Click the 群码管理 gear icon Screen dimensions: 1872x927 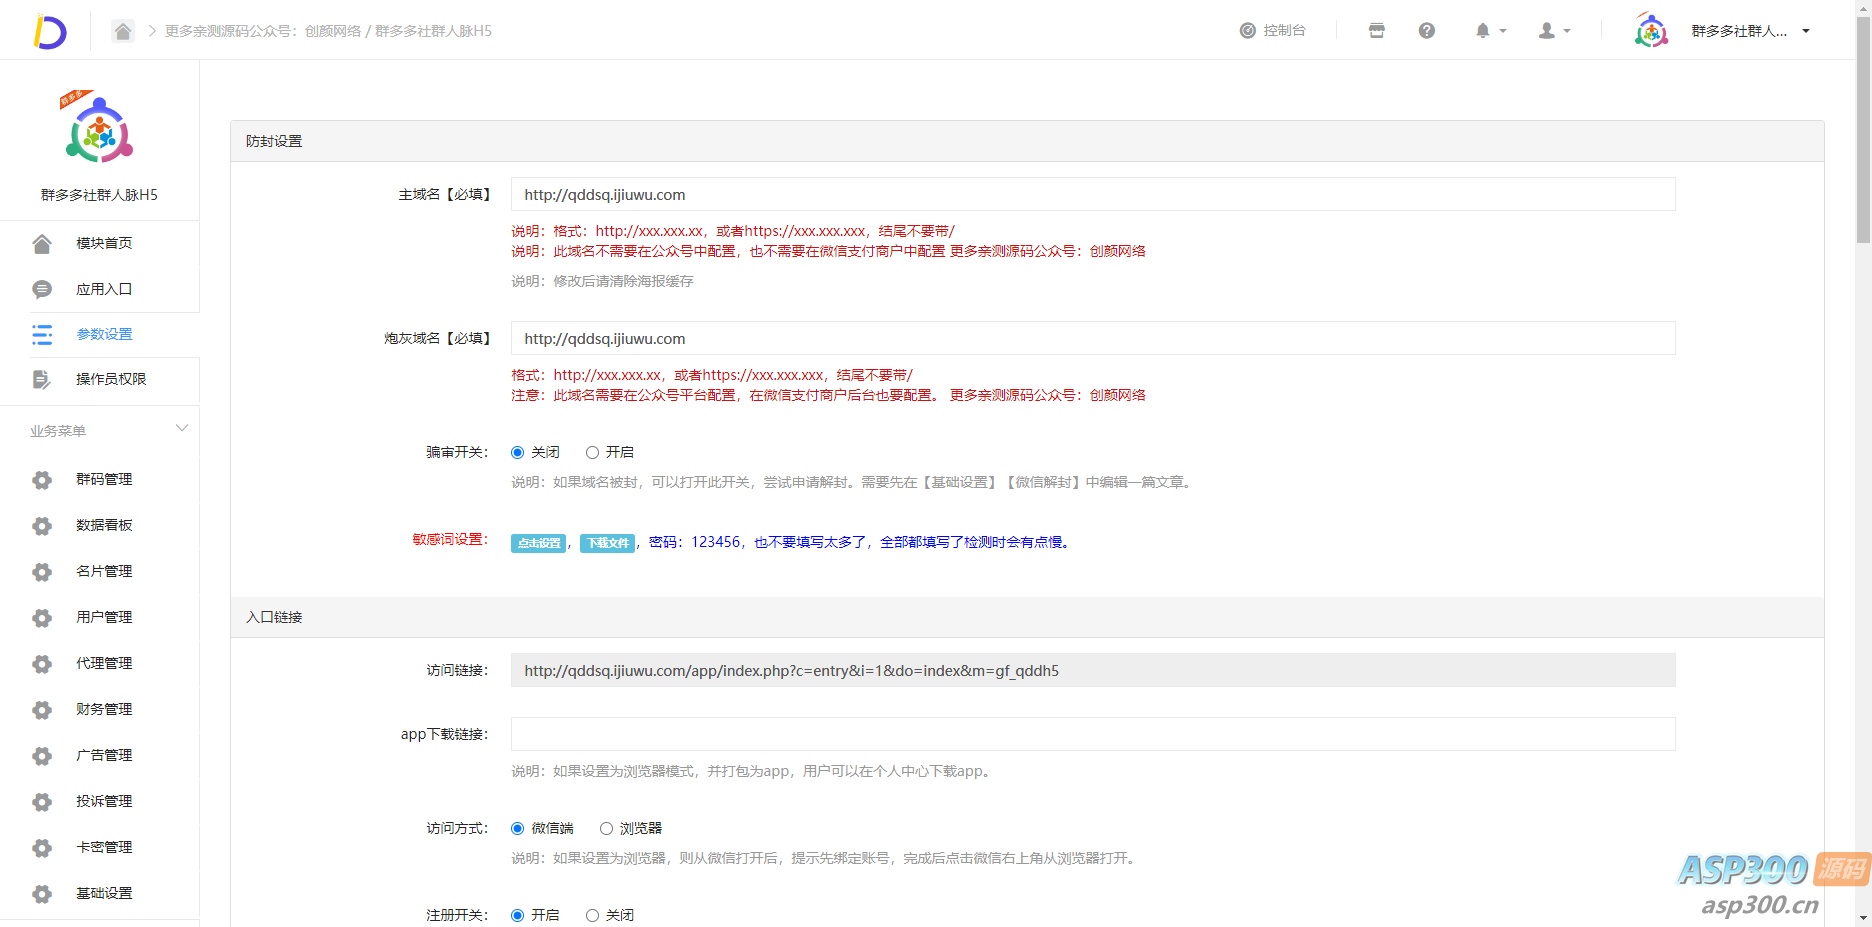click(x=42, y=480)
